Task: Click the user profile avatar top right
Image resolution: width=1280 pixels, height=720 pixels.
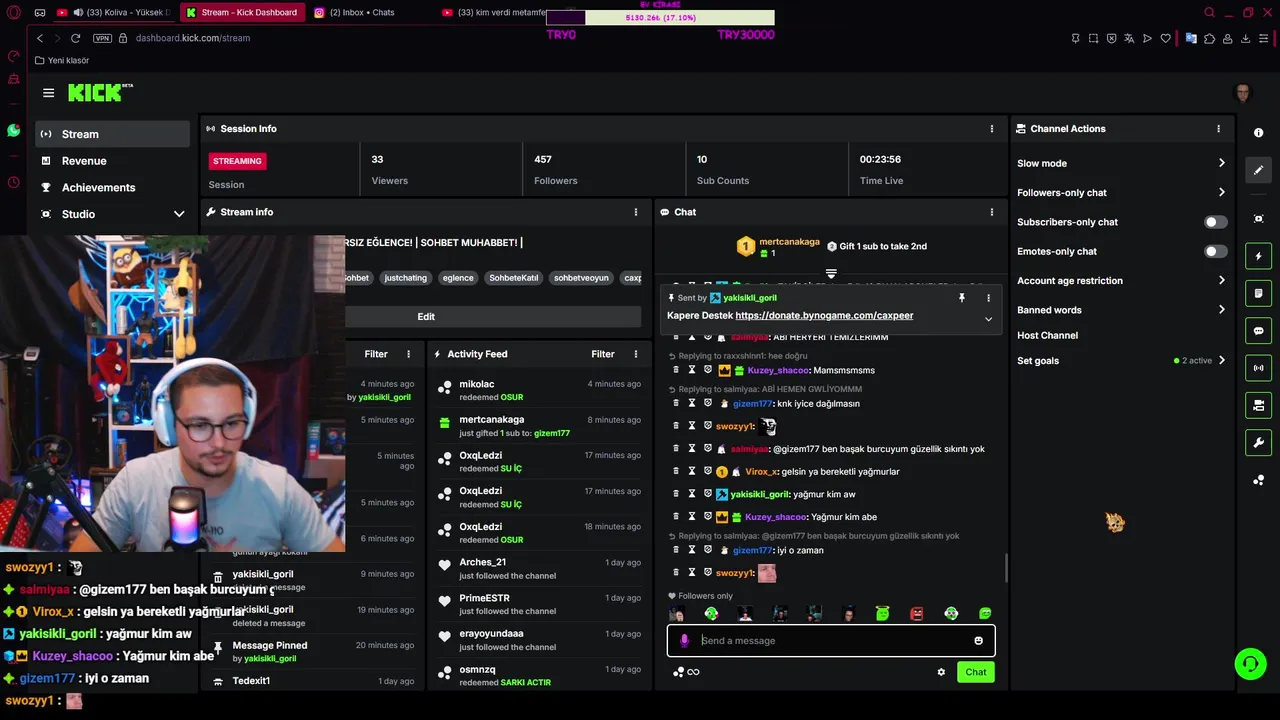Action: coord(1243,93)
